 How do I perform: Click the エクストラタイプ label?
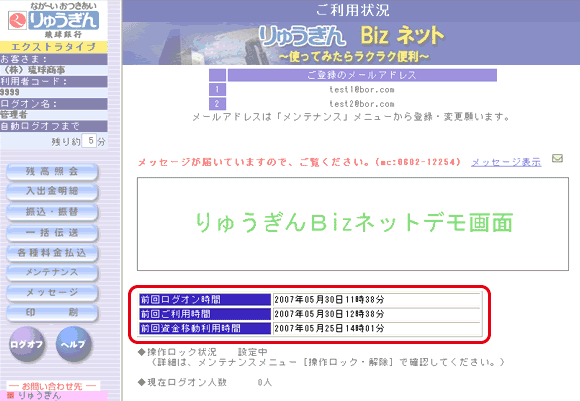(54, 47)
